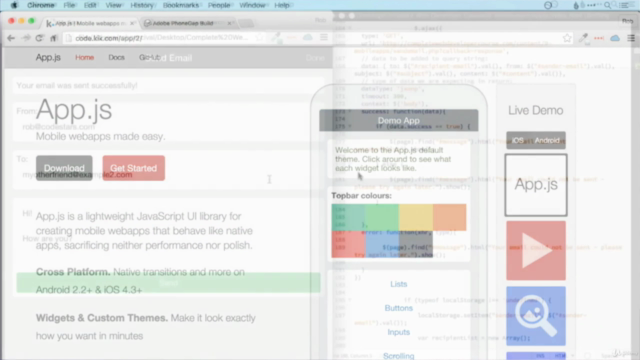The image size is (640, 360).
Task: Open Lists in the Demo App
Action: [398, 284]
